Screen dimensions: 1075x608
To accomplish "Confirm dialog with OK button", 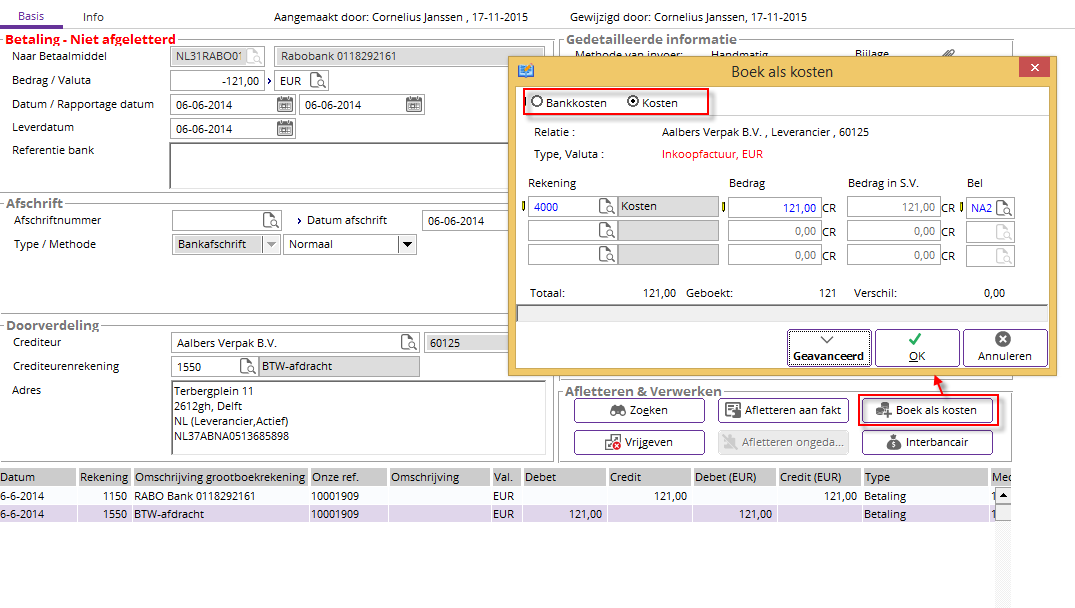I will 916,347.
